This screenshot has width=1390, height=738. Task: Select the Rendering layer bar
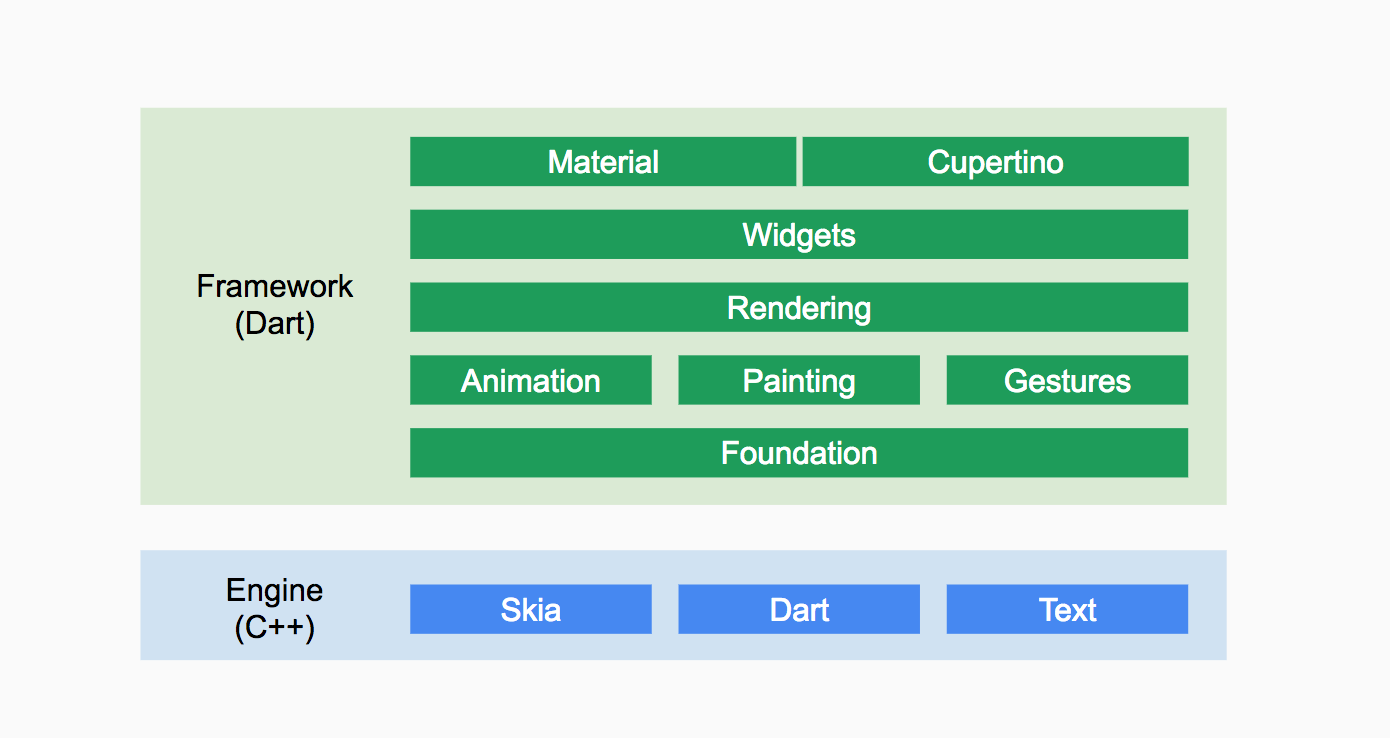point(799,308)
